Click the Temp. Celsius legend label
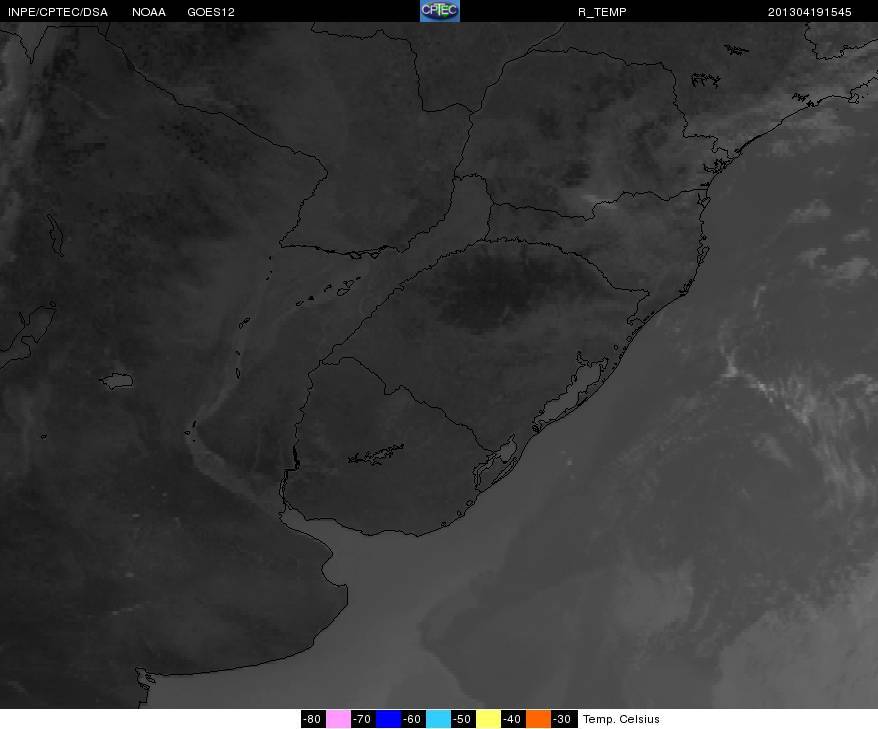Screen dimensions: 878x729 (621, 719)
